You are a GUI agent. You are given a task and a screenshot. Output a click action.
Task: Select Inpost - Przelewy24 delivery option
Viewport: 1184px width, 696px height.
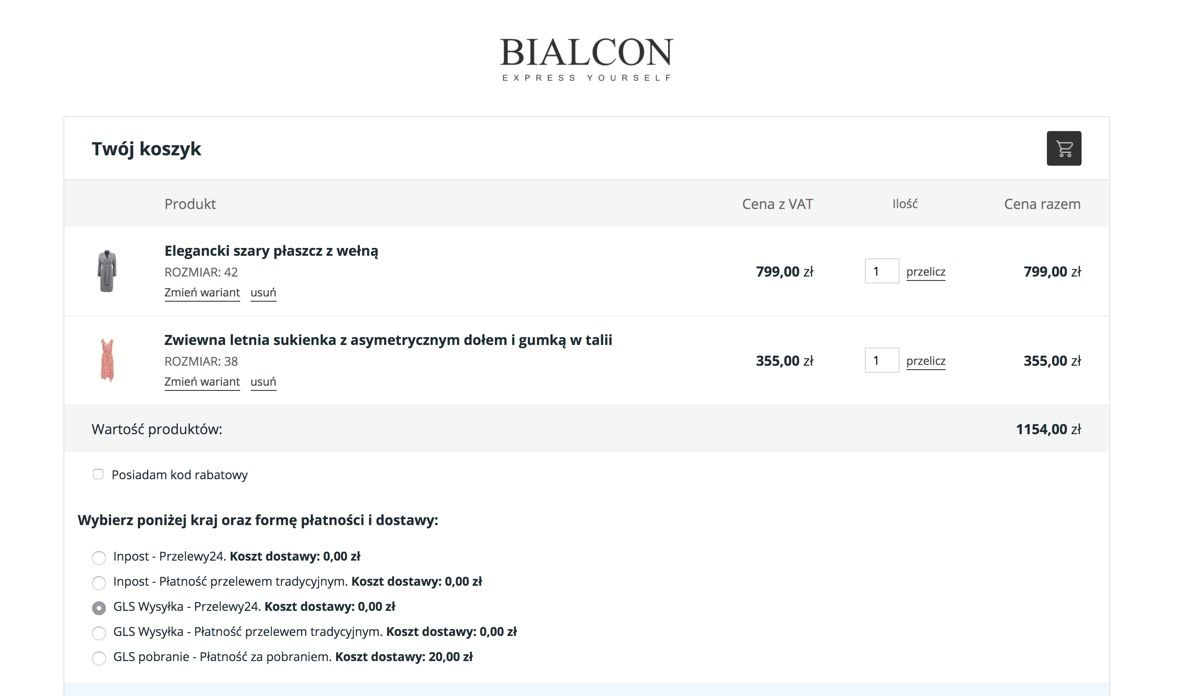pos(99,558)
